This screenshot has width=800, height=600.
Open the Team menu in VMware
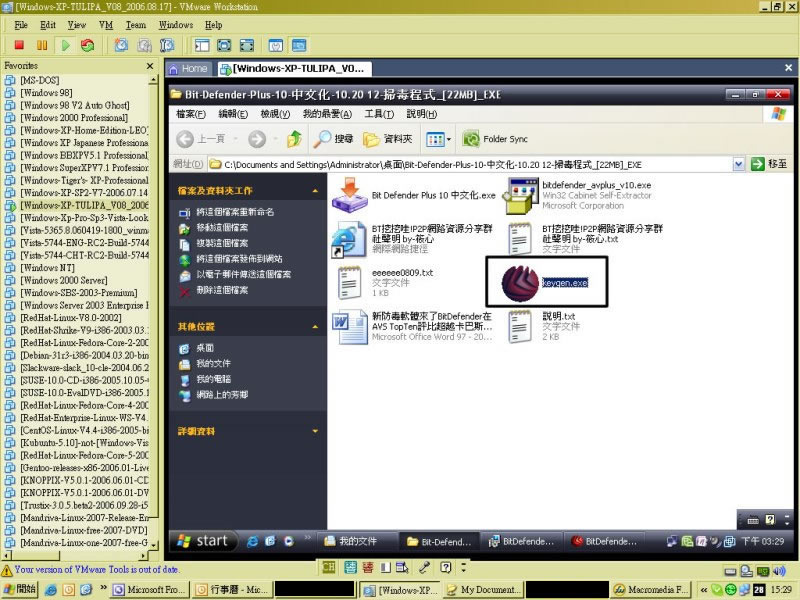click(136, 24)
